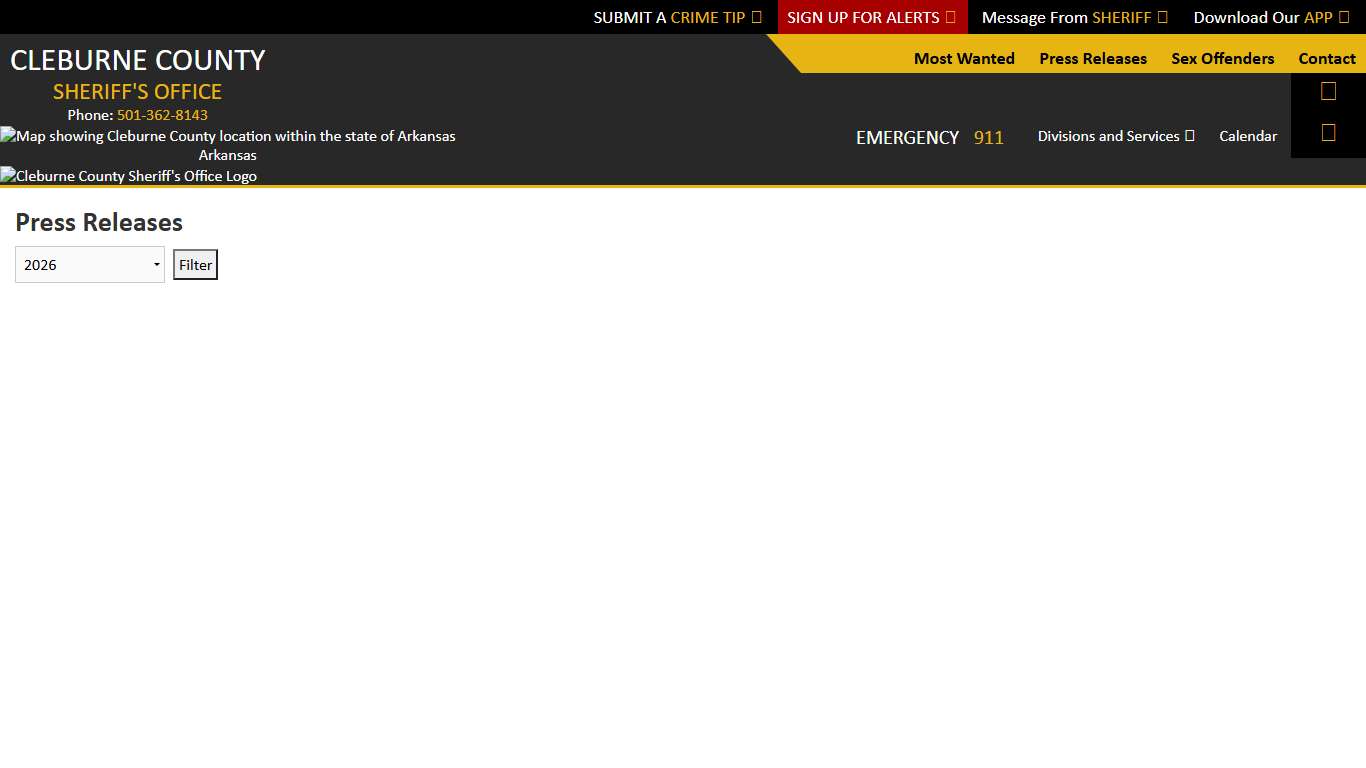Click the Cleburne County title heading
Image resolution: width=1366 pixels, height=768 pixels.
coord(138,60)
